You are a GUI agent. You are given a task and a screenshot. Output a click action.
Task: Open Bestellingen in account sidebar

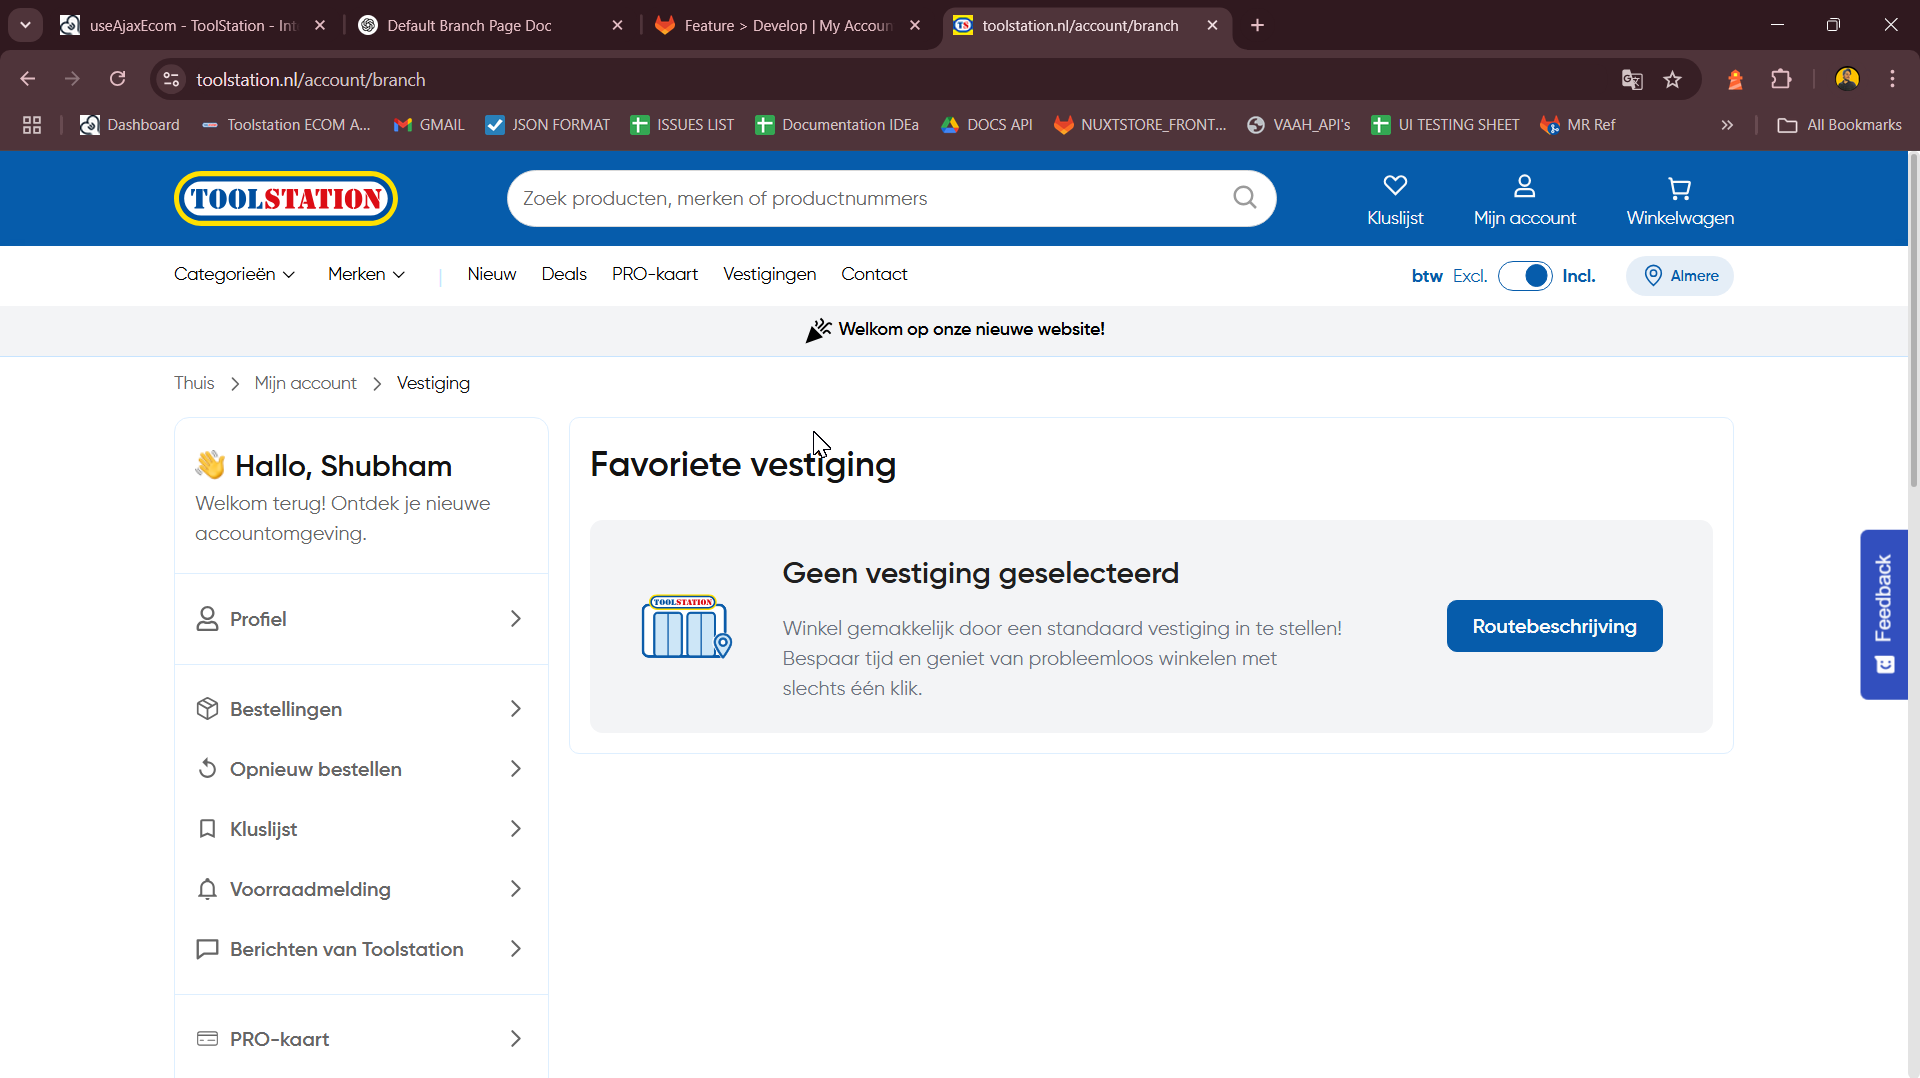361,709
